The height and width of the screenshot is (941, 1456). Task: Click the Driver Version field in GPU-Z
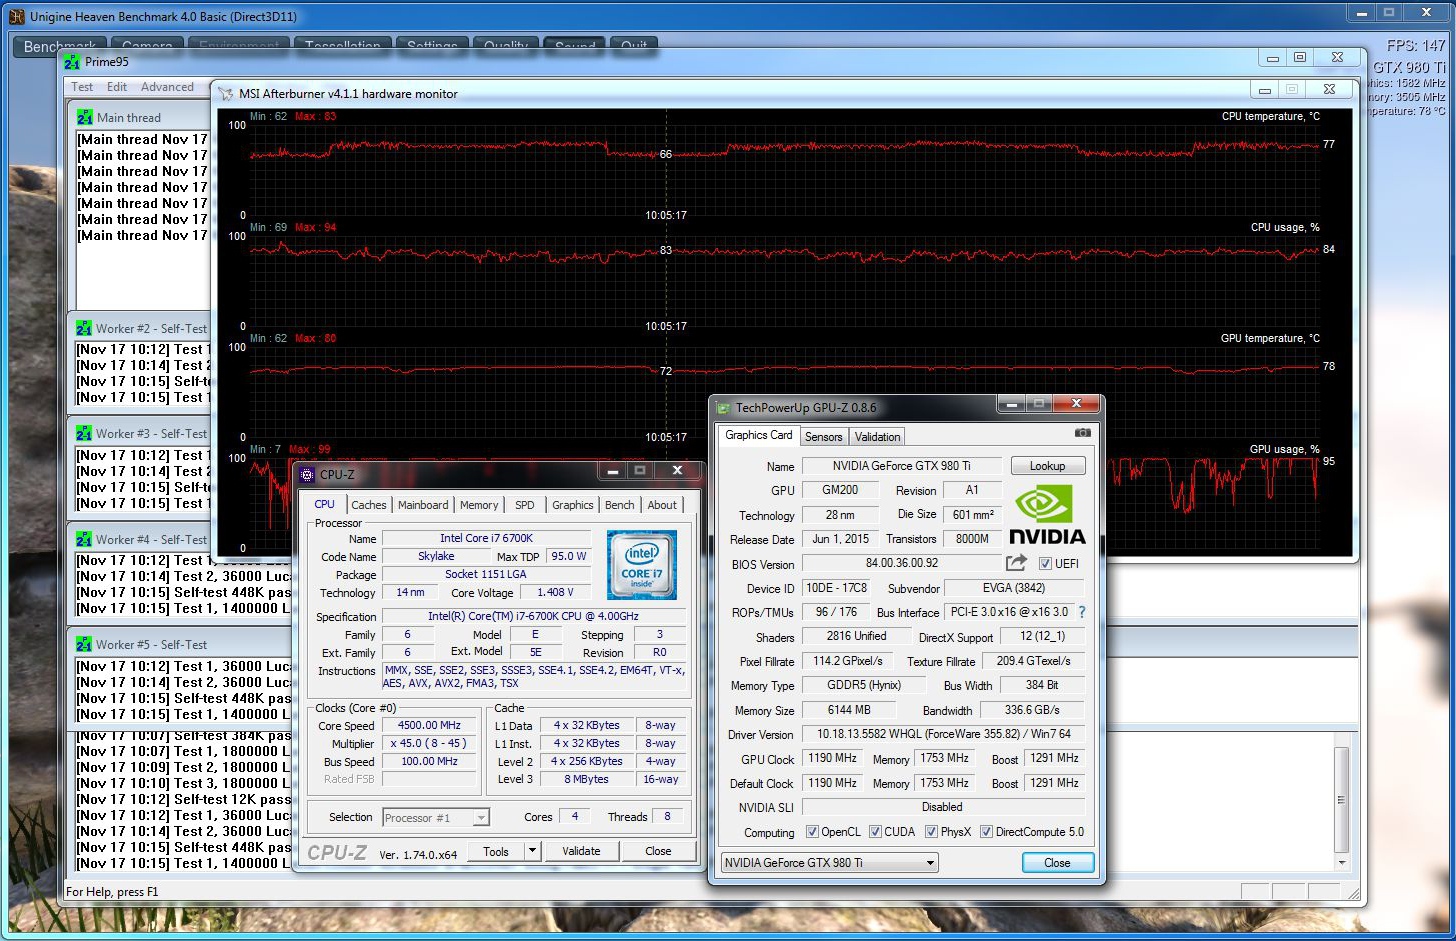click(x=944, y=734)
